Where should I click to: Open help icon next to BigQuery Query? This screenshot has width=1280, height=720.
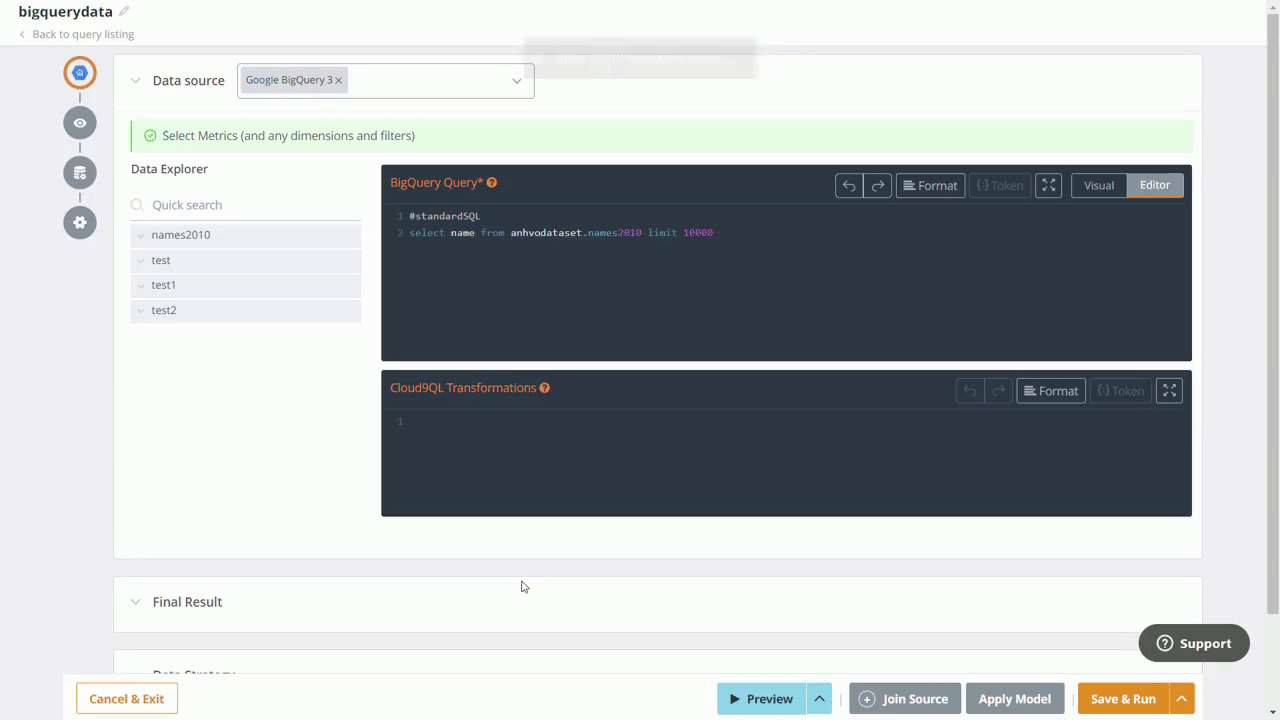491,182
